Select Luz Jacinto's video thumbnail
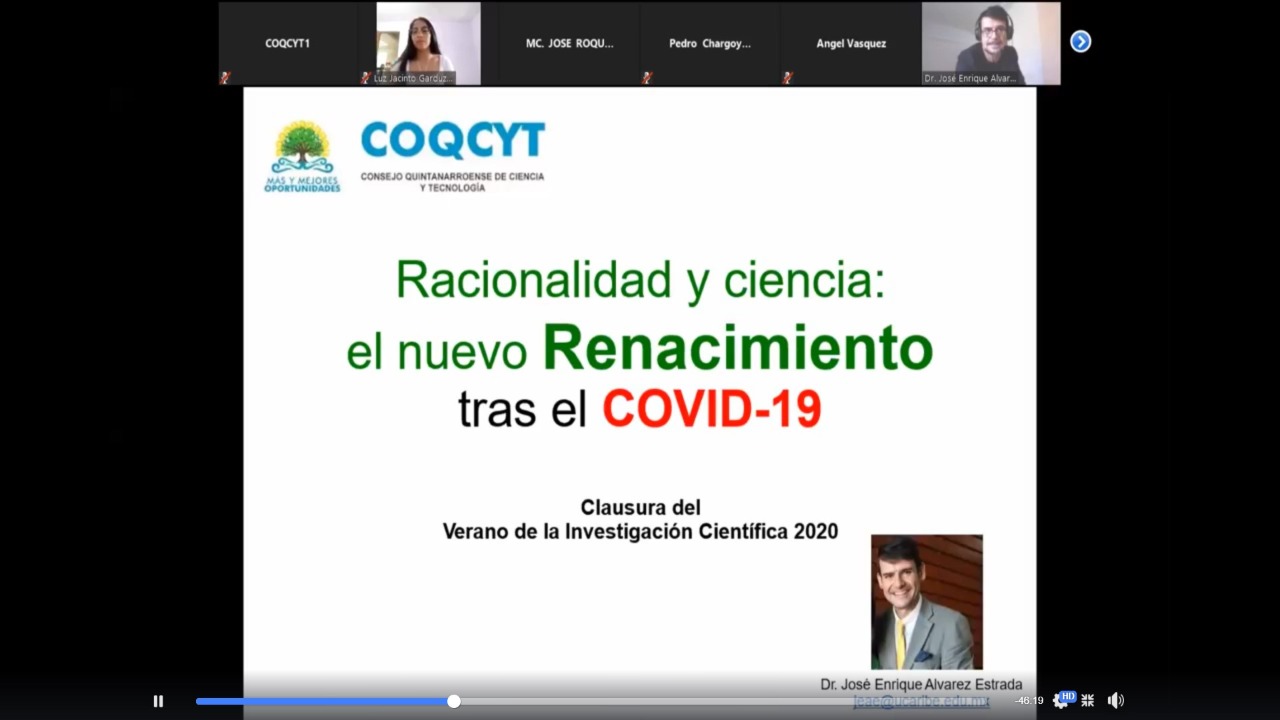The width and height of the screenshot is (1280, 720). (428, 40)
